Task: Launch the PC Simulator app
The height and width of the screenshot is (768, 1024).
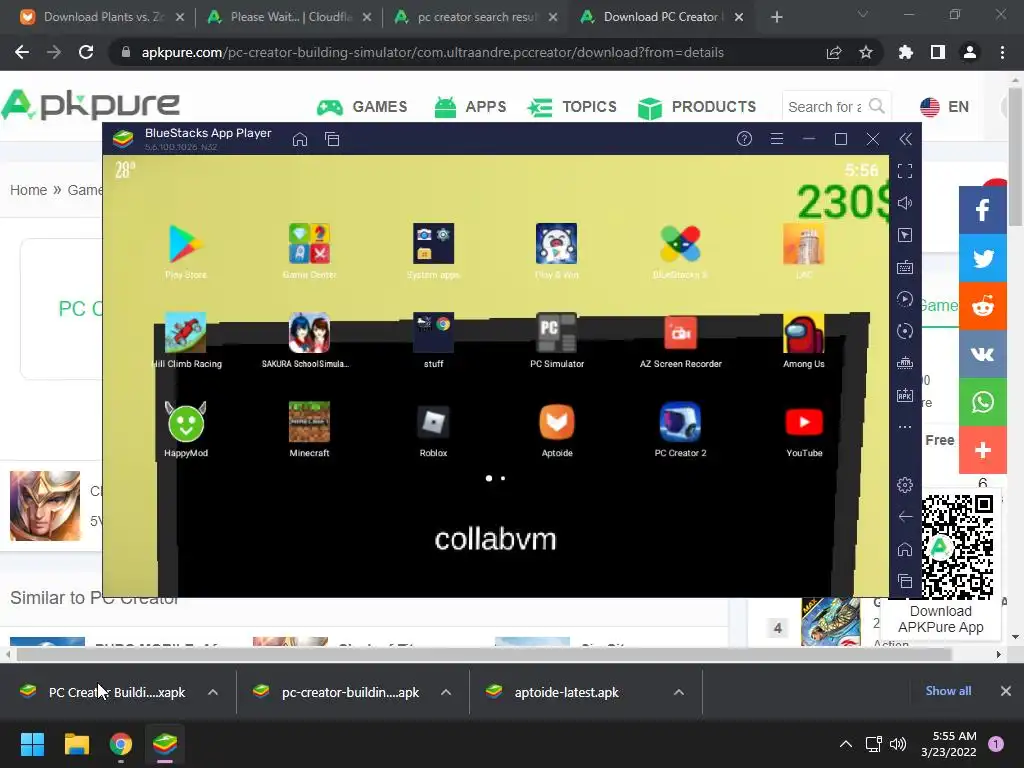Action: coord(556,332)
